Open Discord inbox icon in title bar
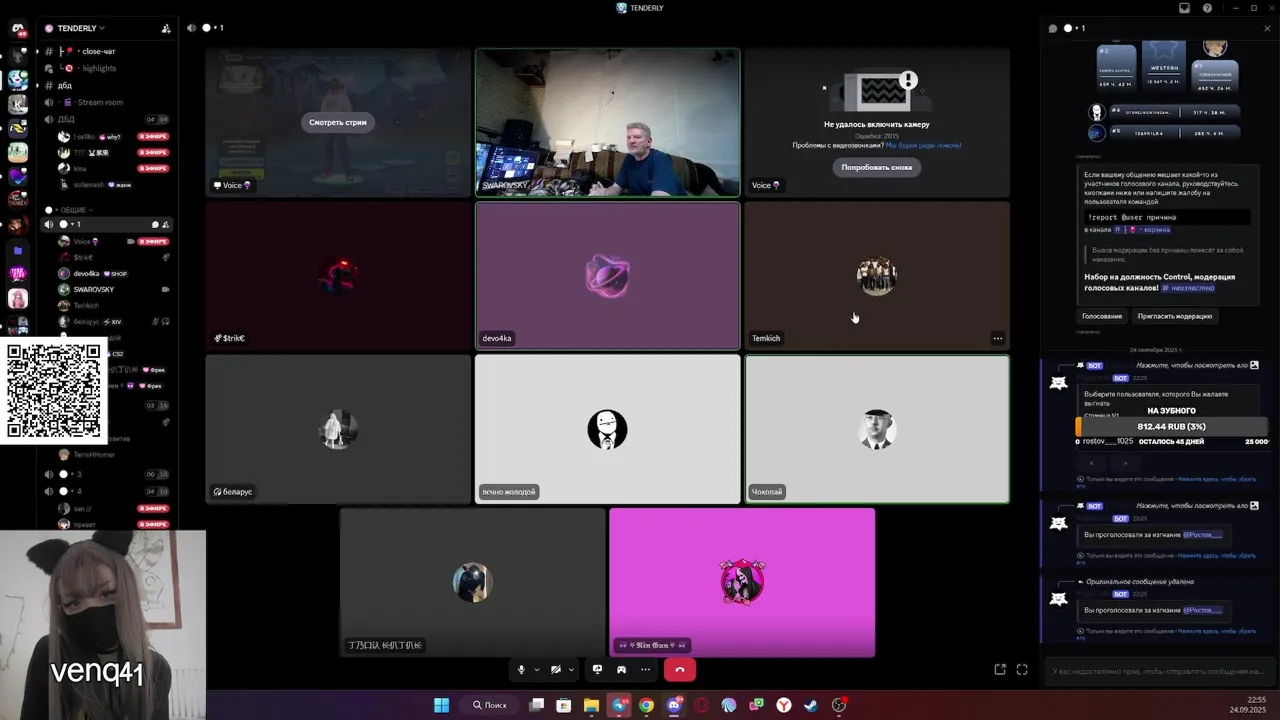Viewport: 1280px width, 720px height. click(1185, 8)
